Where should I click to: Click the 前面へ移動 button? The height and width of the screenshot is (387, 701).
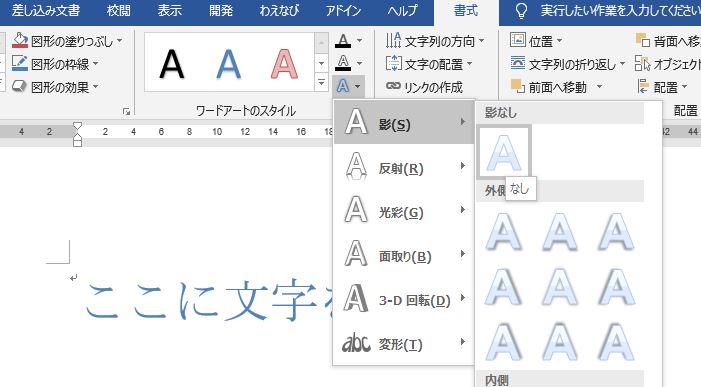click(549, 87)
